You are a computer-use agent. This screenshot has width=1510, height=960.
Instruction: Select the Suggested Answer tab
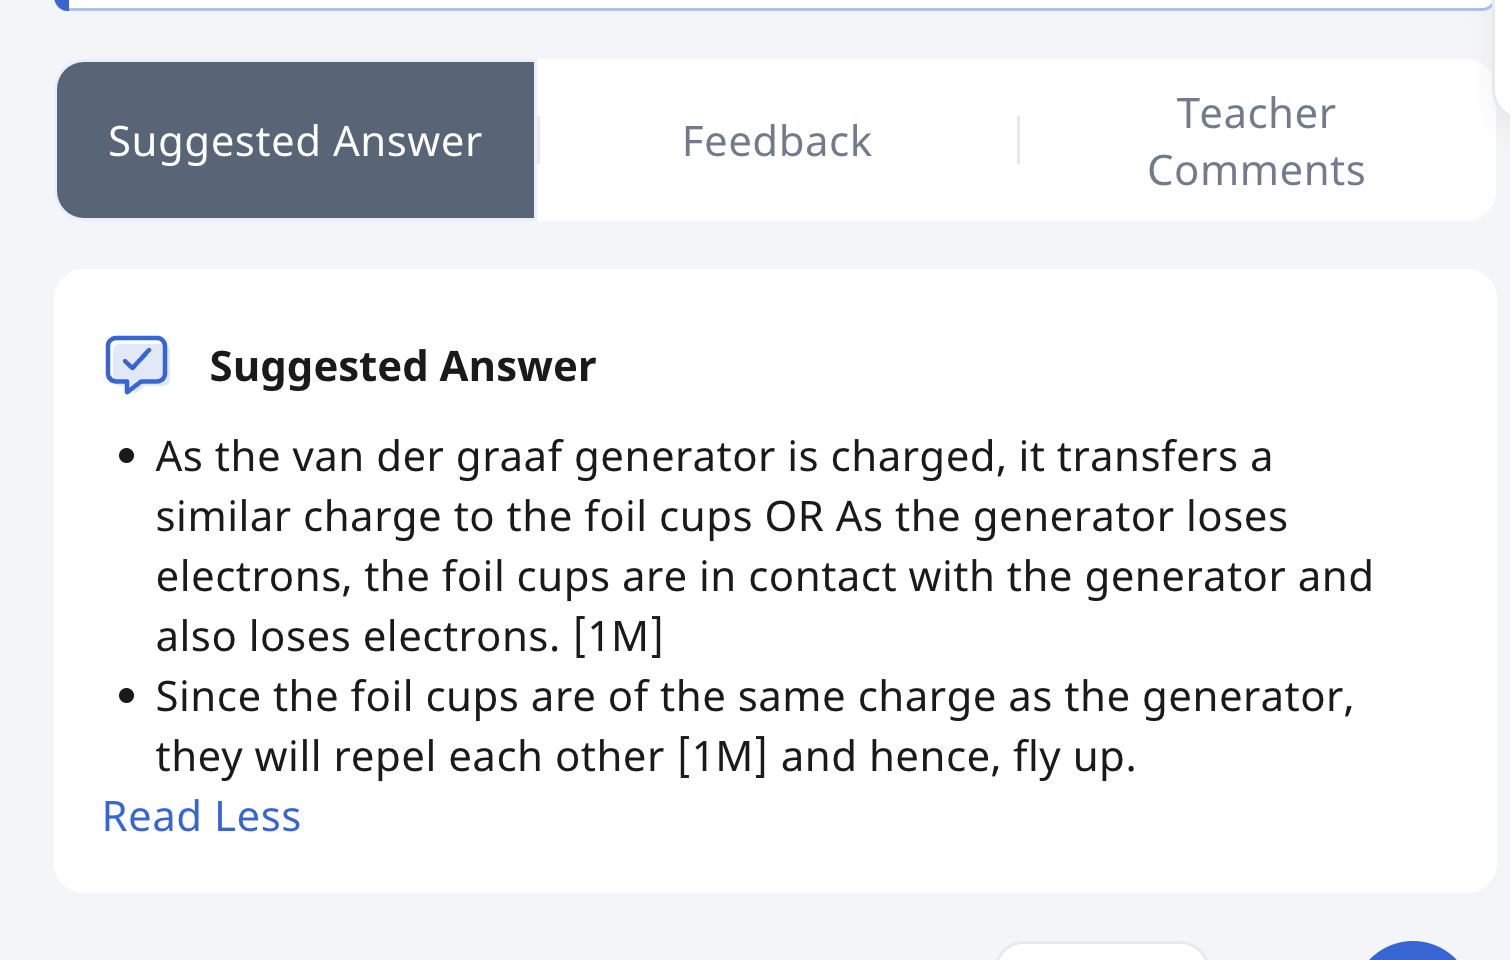295,140
